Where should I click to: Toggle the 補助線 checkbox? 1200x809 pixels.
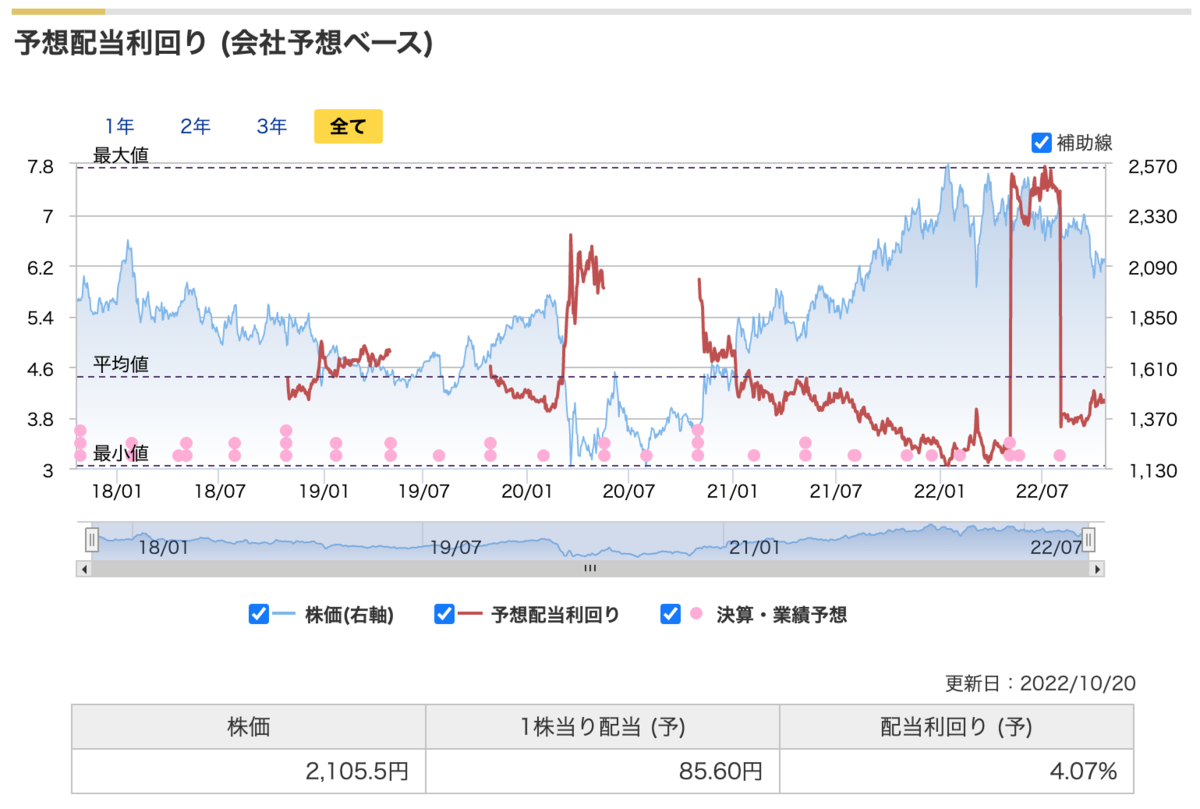[x=1041, y=143]
